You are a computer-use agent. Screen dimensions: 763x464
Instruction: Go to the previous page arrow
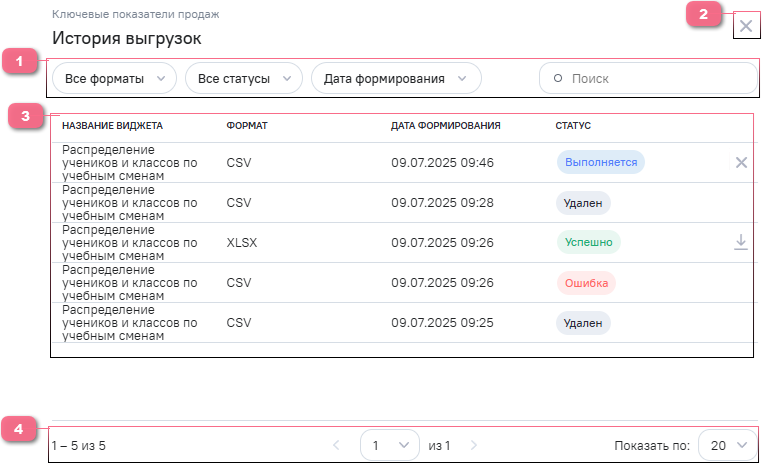(x=336, y=445)
